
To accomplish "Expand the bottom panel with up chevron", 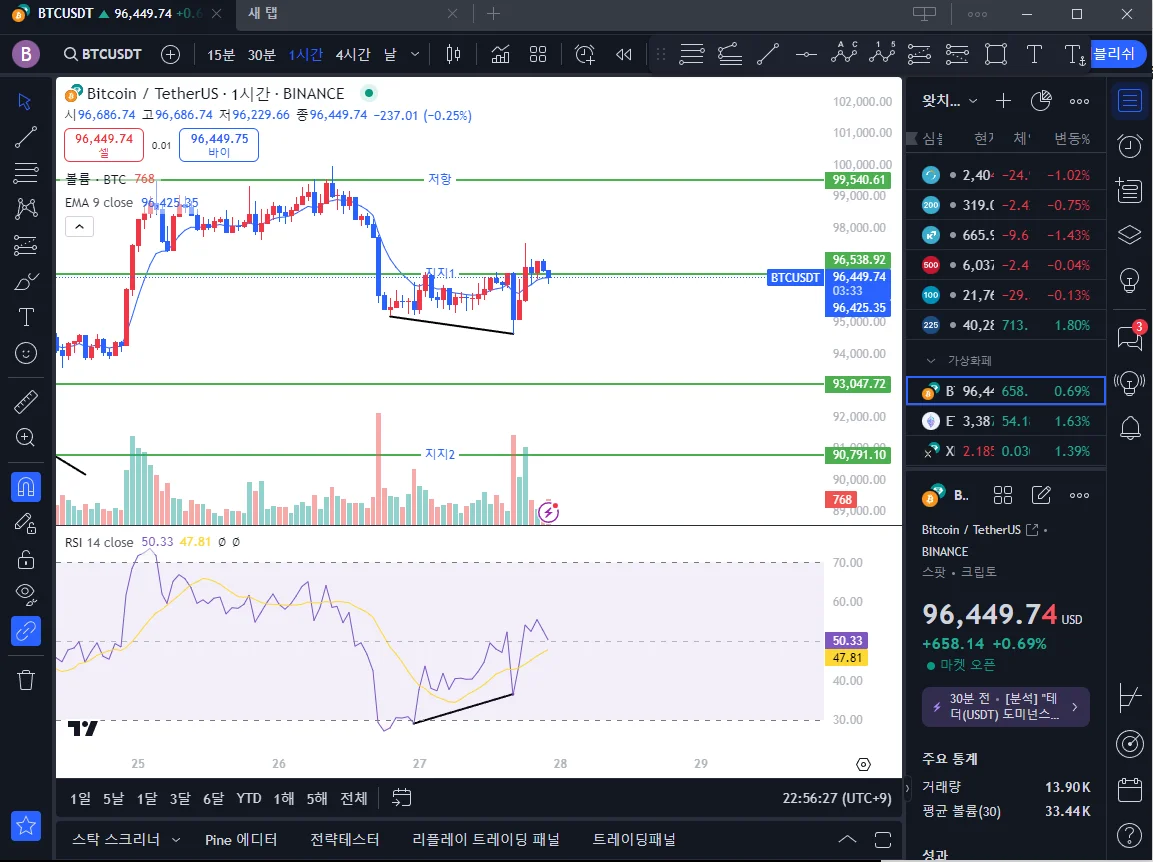I will coord(847,839).
